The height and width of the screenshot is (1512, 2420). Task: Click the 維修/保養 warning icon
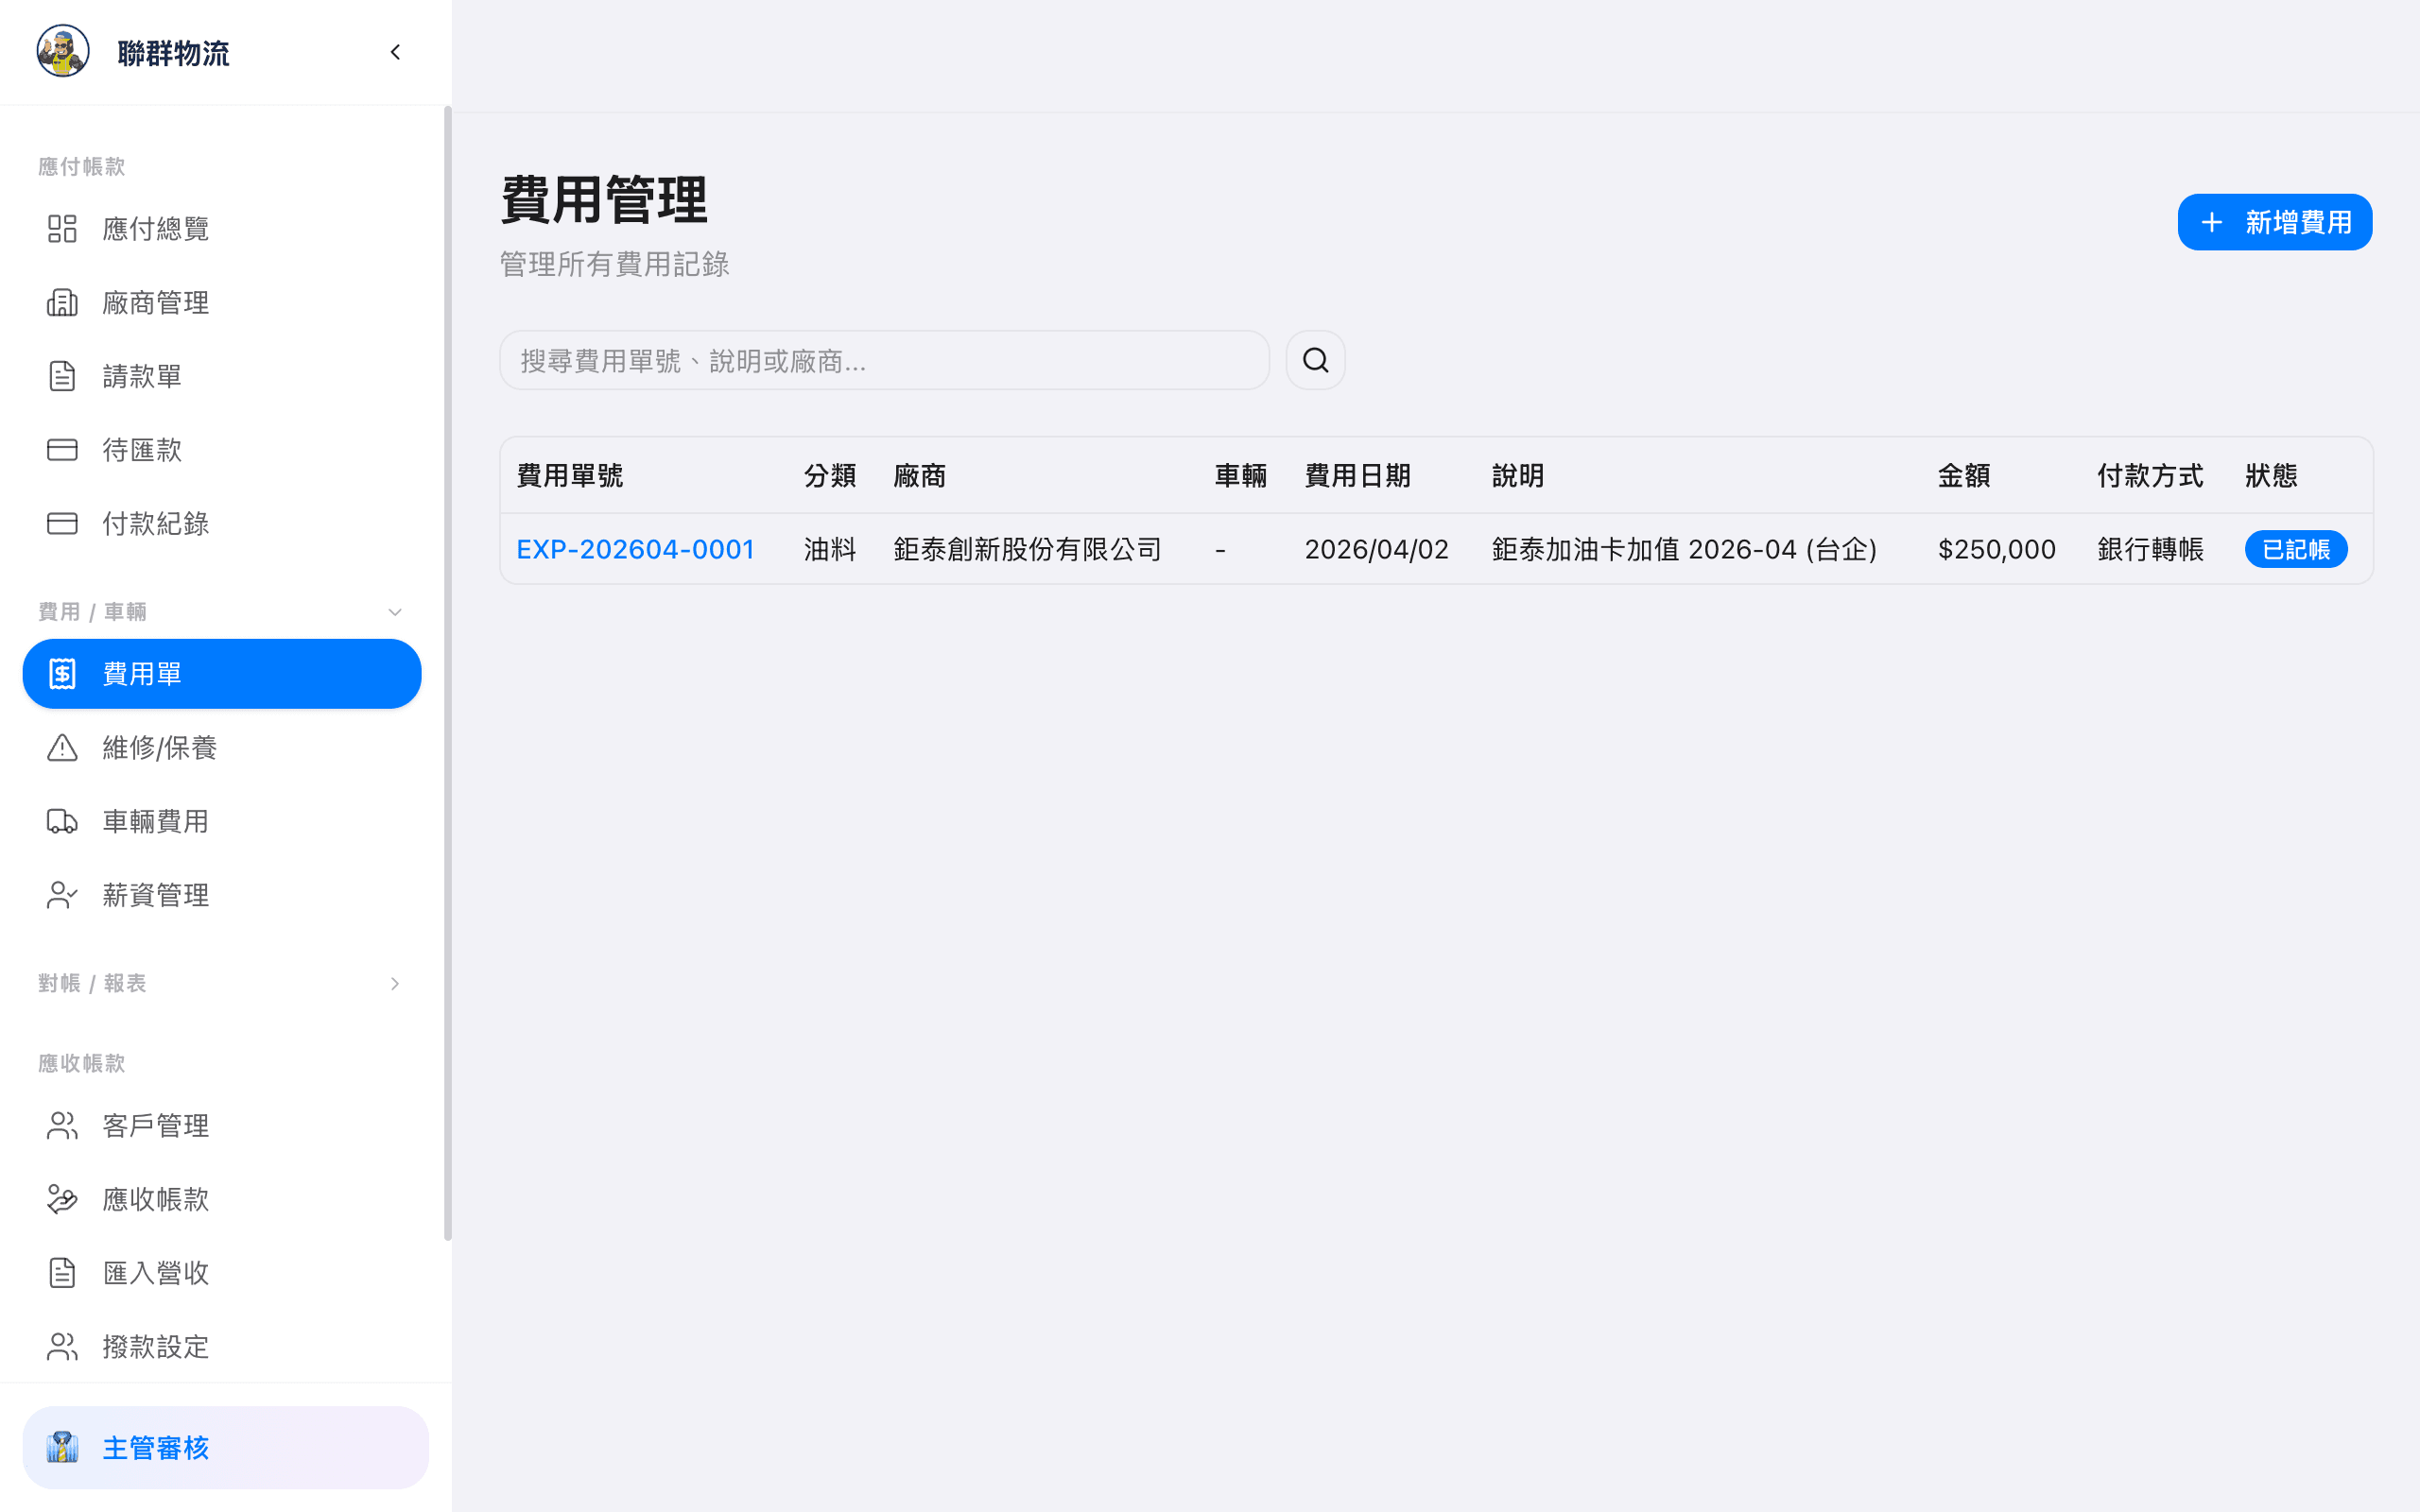pos(62,747)
